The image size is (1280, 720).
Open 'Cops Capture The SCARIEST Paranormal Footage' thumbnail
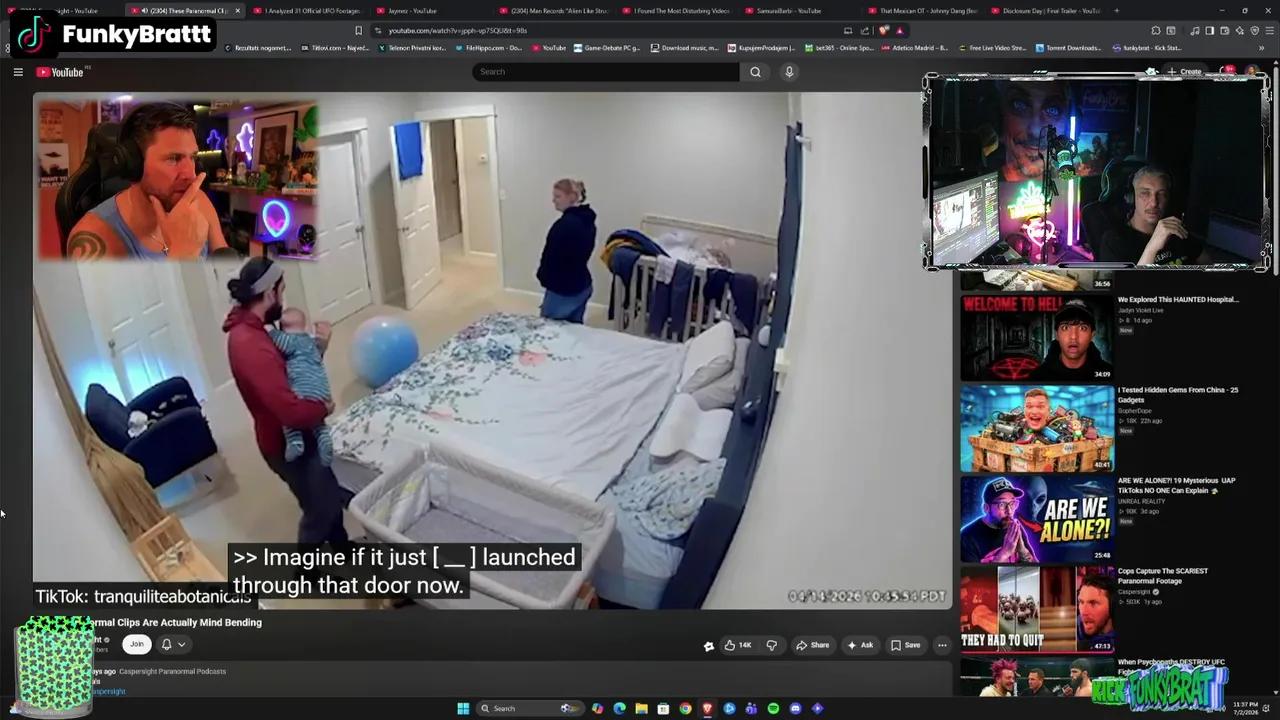coord(1037,609)
